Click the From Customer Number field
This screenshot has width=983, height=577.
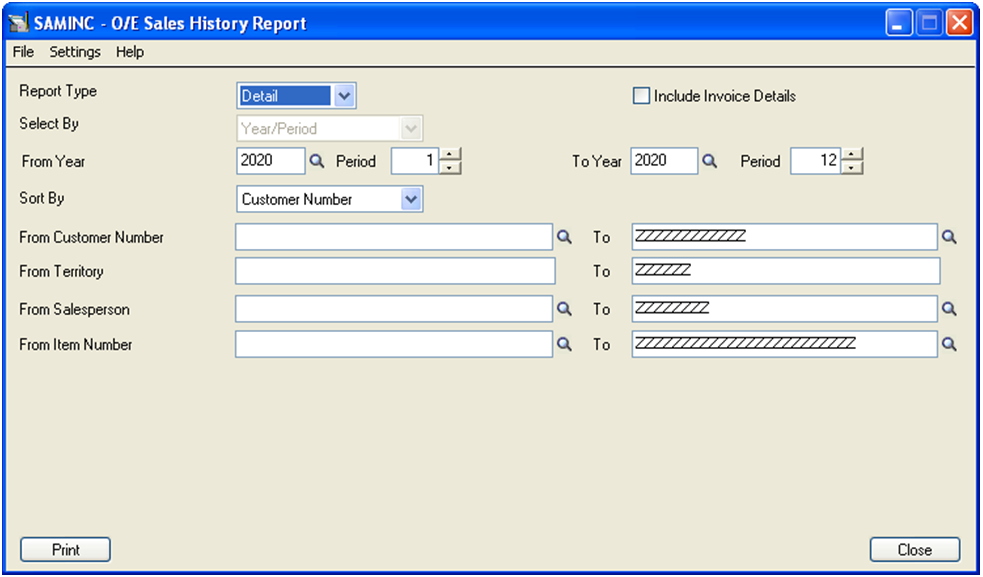coord(394,237)
